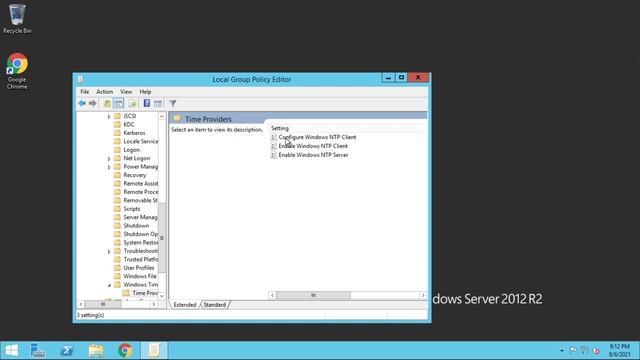Toggle the Show/Hide Console Tree icon
Image resolution: width=640 pixels, height=360 pixels.
click(119, 104)
